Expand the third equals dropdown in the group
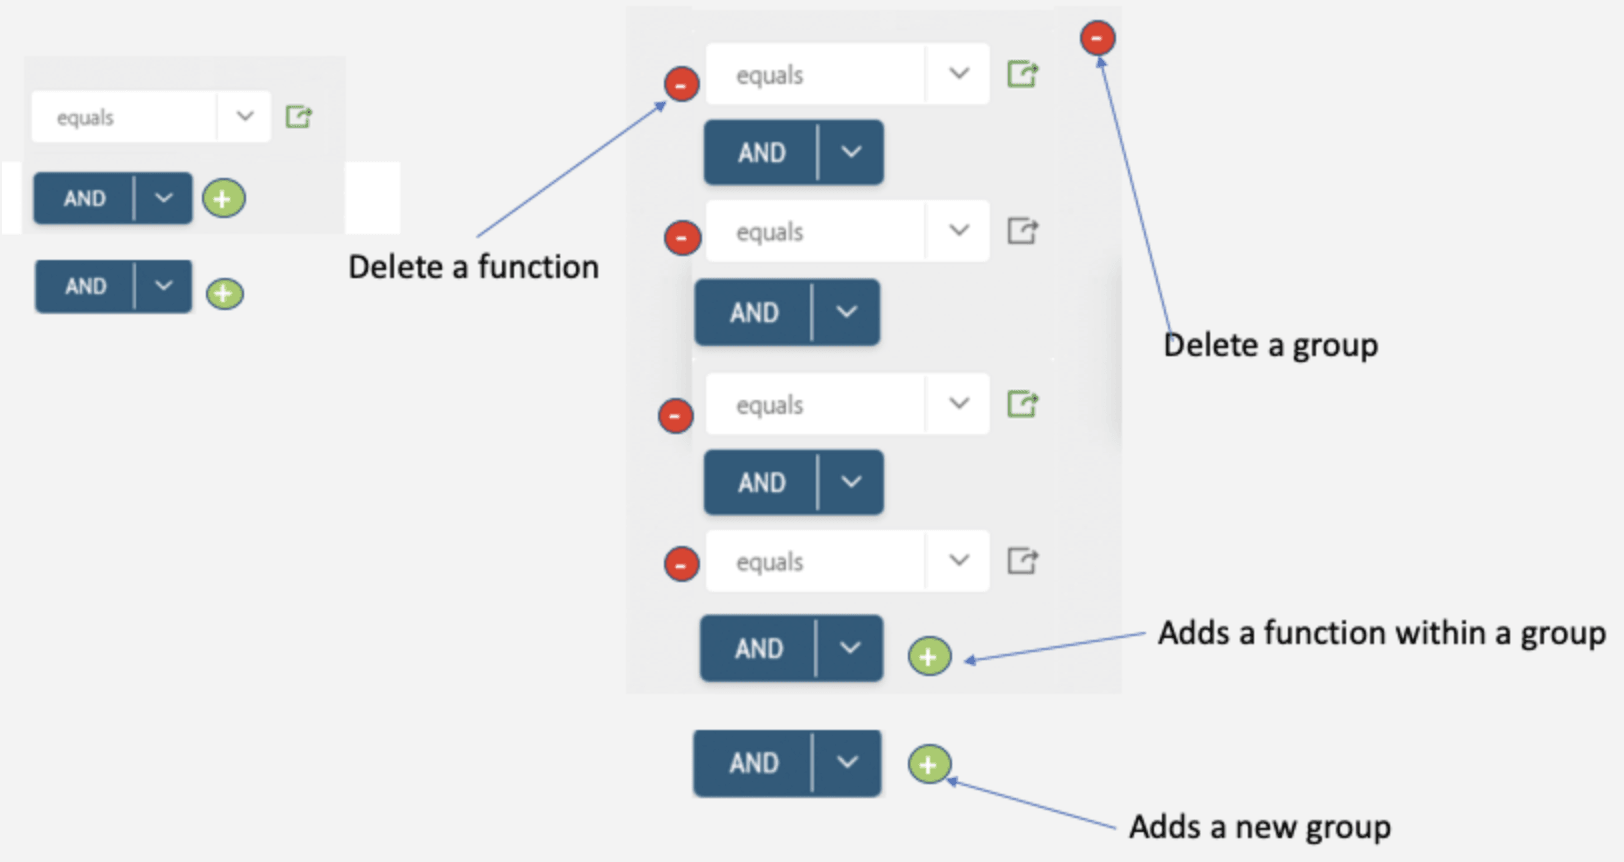 tap(959, 404)
